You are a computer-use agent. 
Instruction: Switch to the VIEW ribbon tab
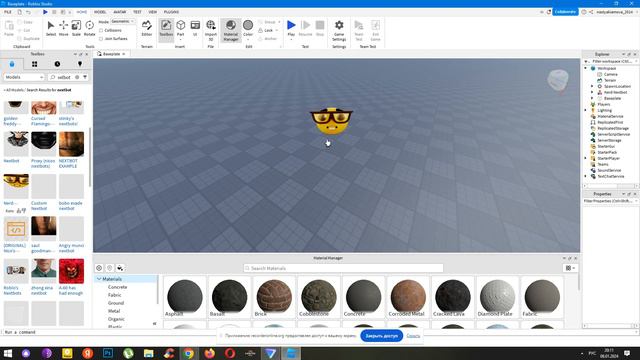[x=153, y=12]
